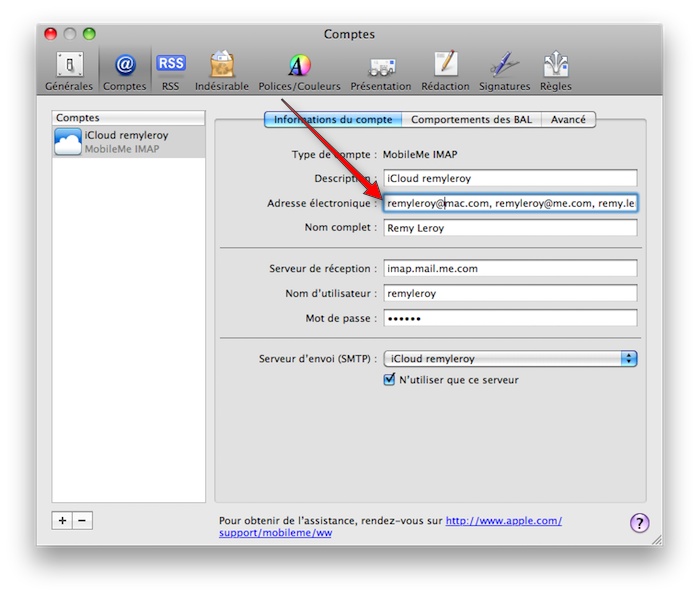Open the Polices/Couleurs preferences
This screenshot has height=596, width=700.
tap(300, 71)
